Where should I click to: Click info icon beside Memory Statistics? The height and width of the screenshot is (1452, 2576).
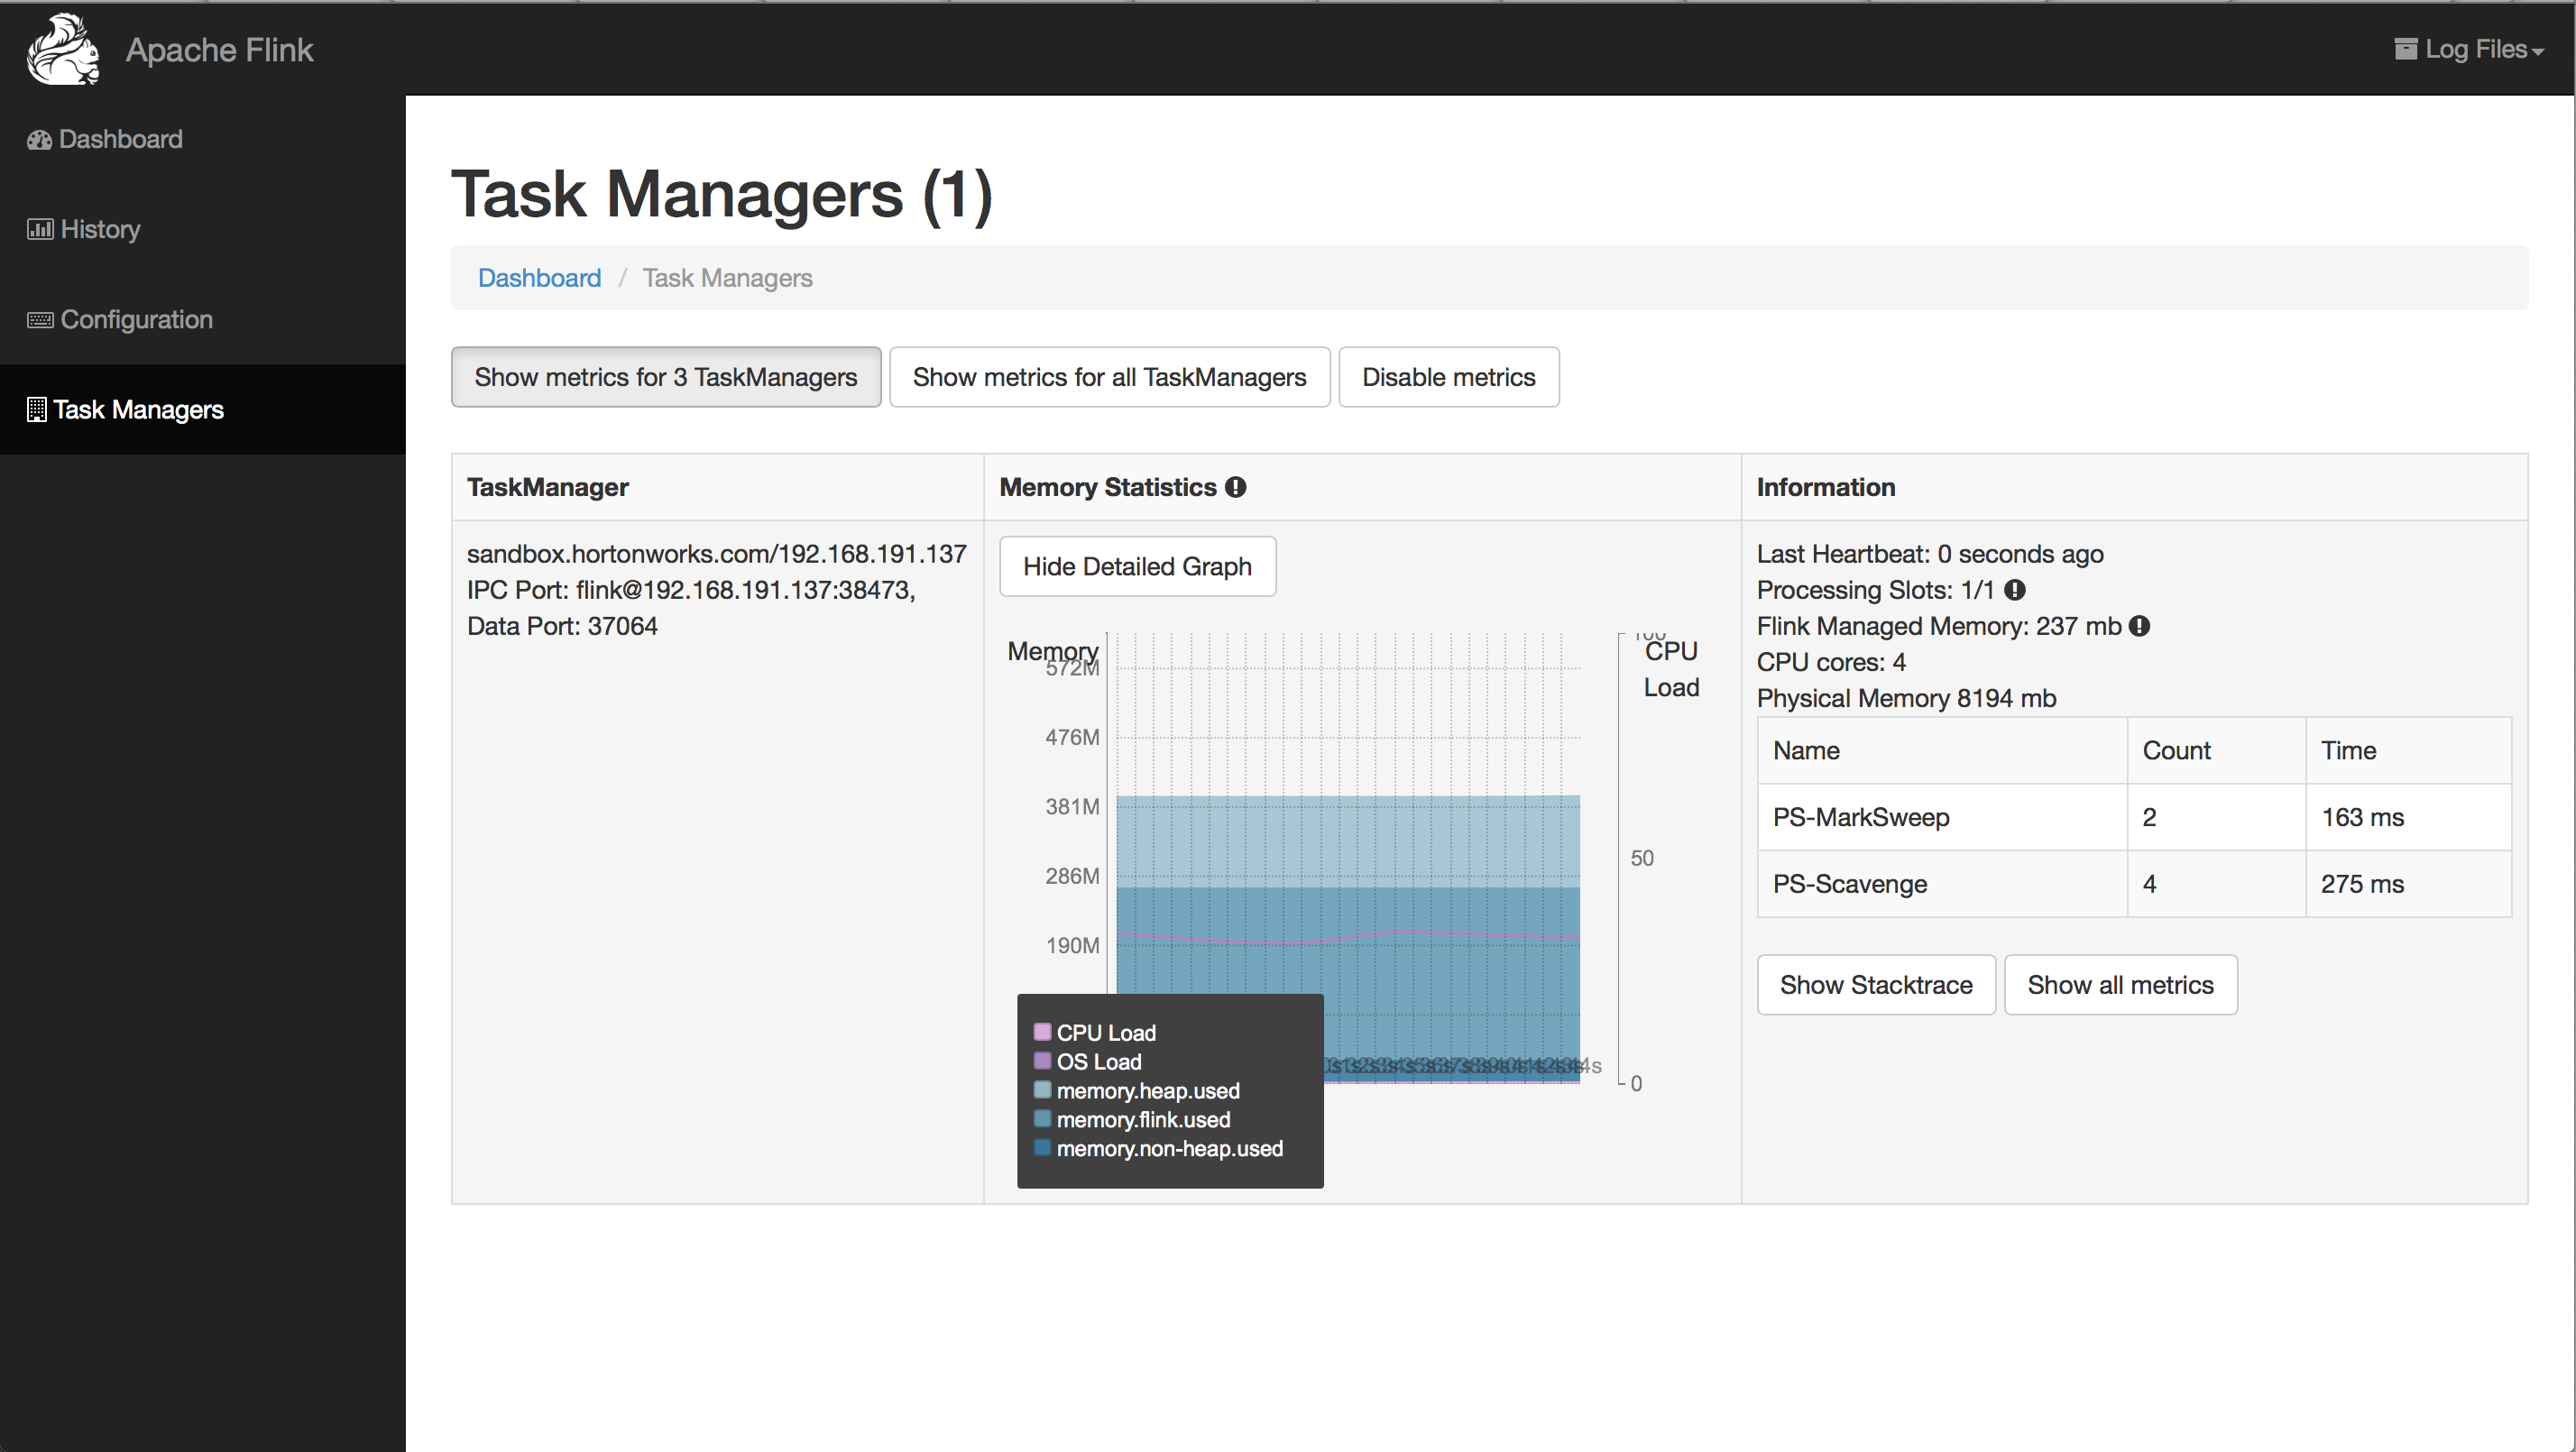(x=1236, y=487)
